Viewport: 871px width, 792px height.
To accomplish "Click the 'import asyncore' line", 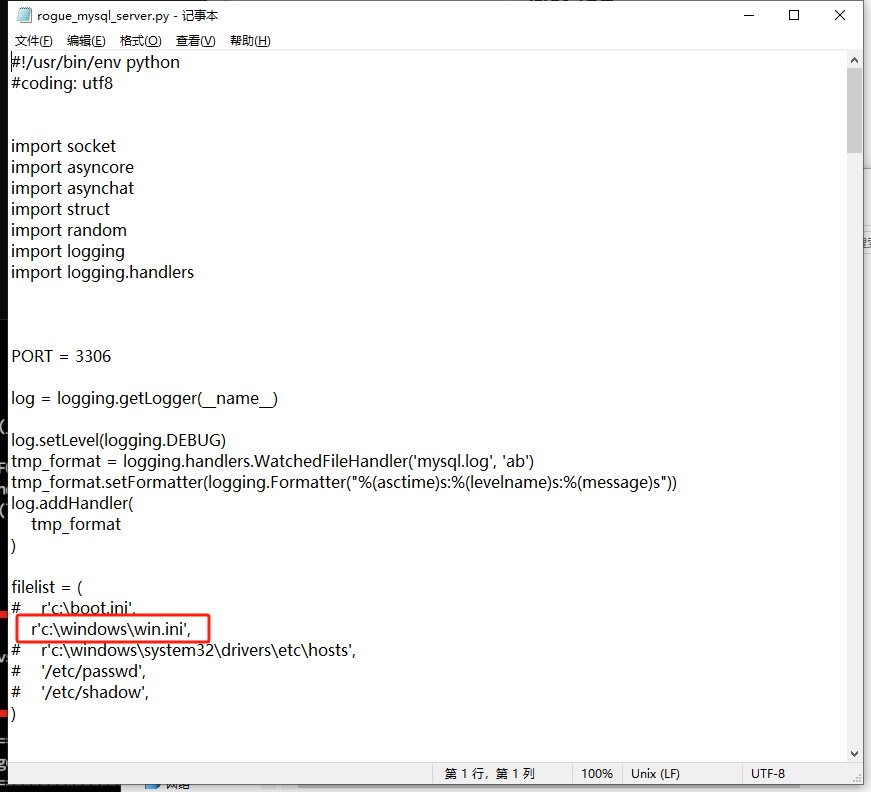I will (72, 167).
